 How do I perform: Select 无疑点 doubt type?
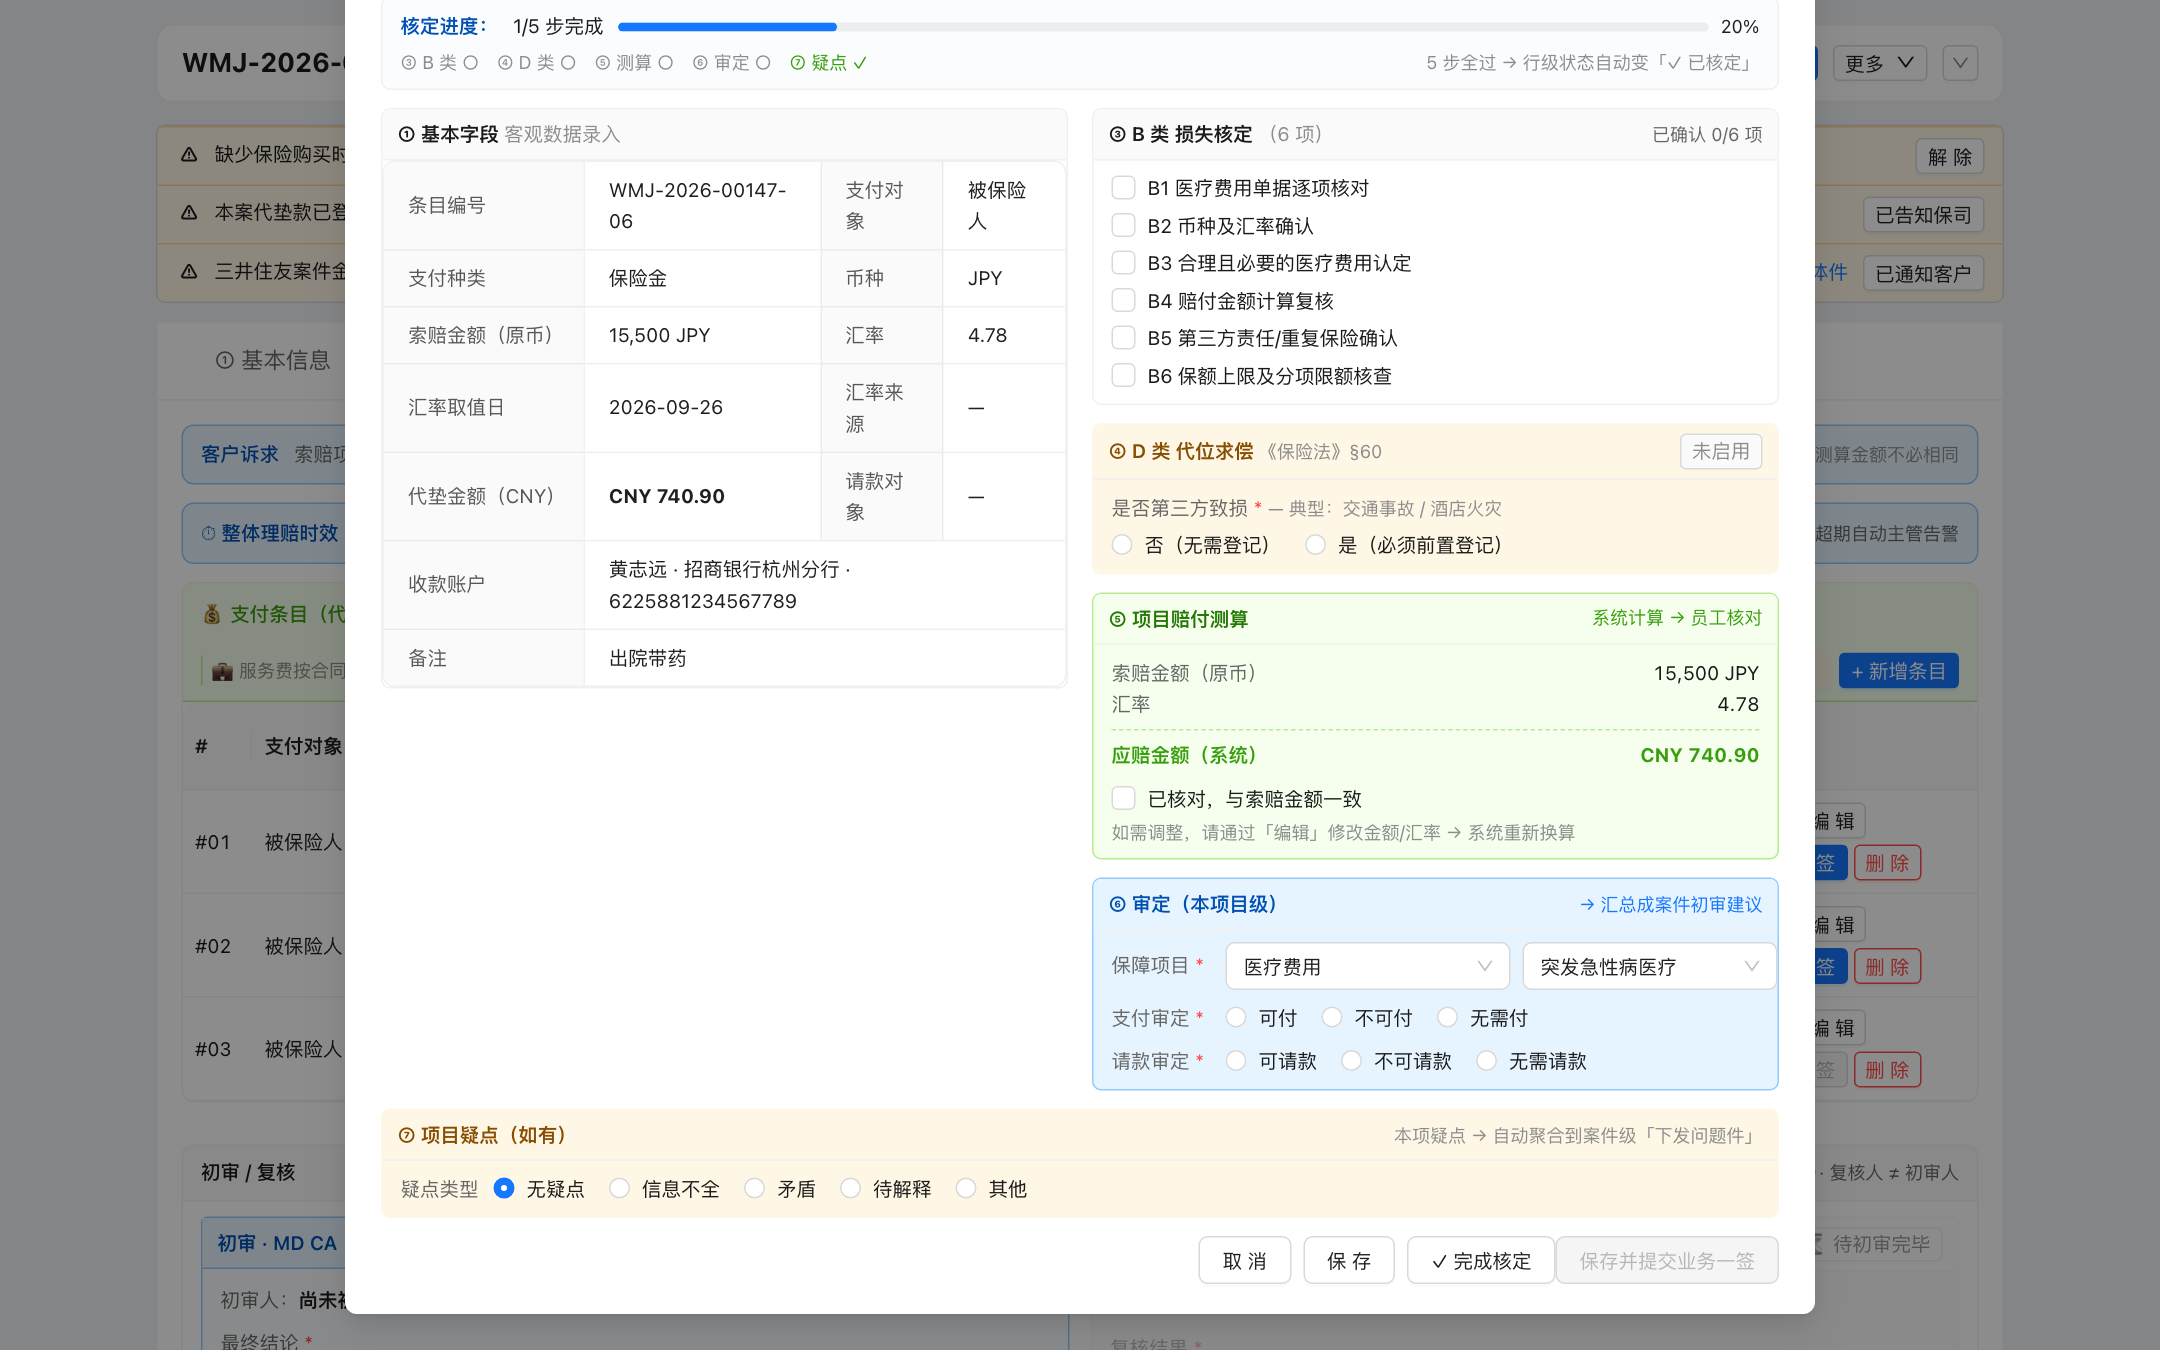pyautogui.click(x=504, y=1189)
